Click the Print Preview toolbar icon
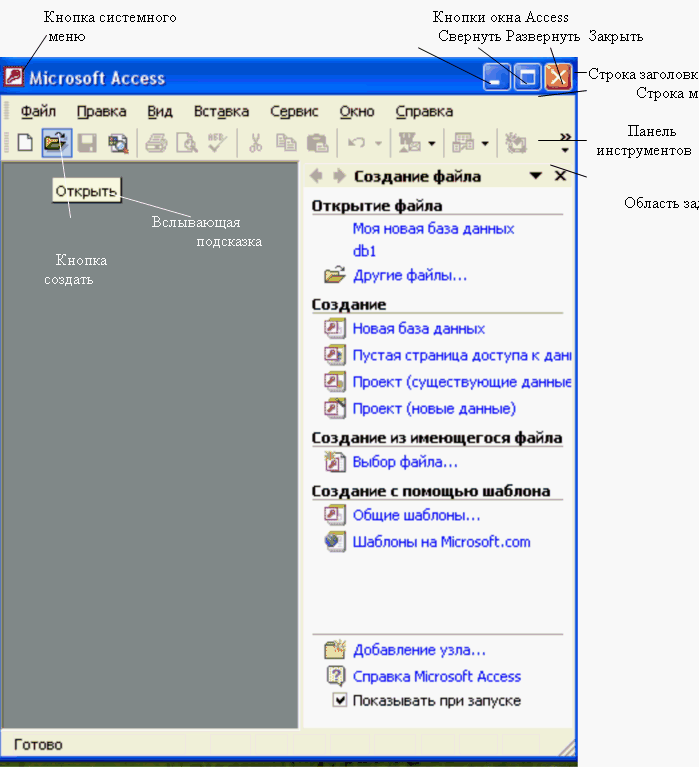The image size is (699, 767). pyautogui.click(x=187, y=143)
